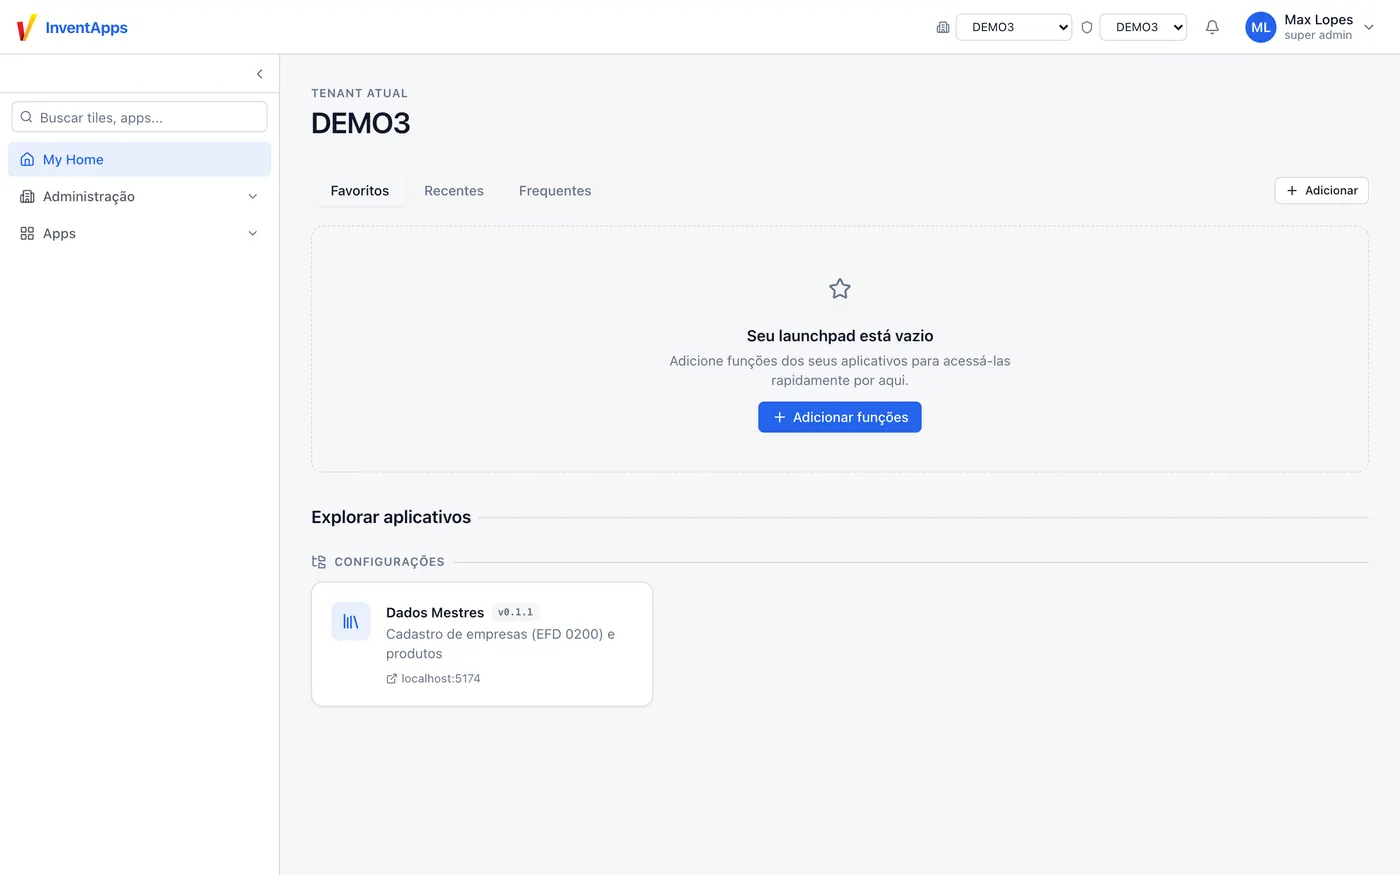Open notifications bell

[1212, 27]
